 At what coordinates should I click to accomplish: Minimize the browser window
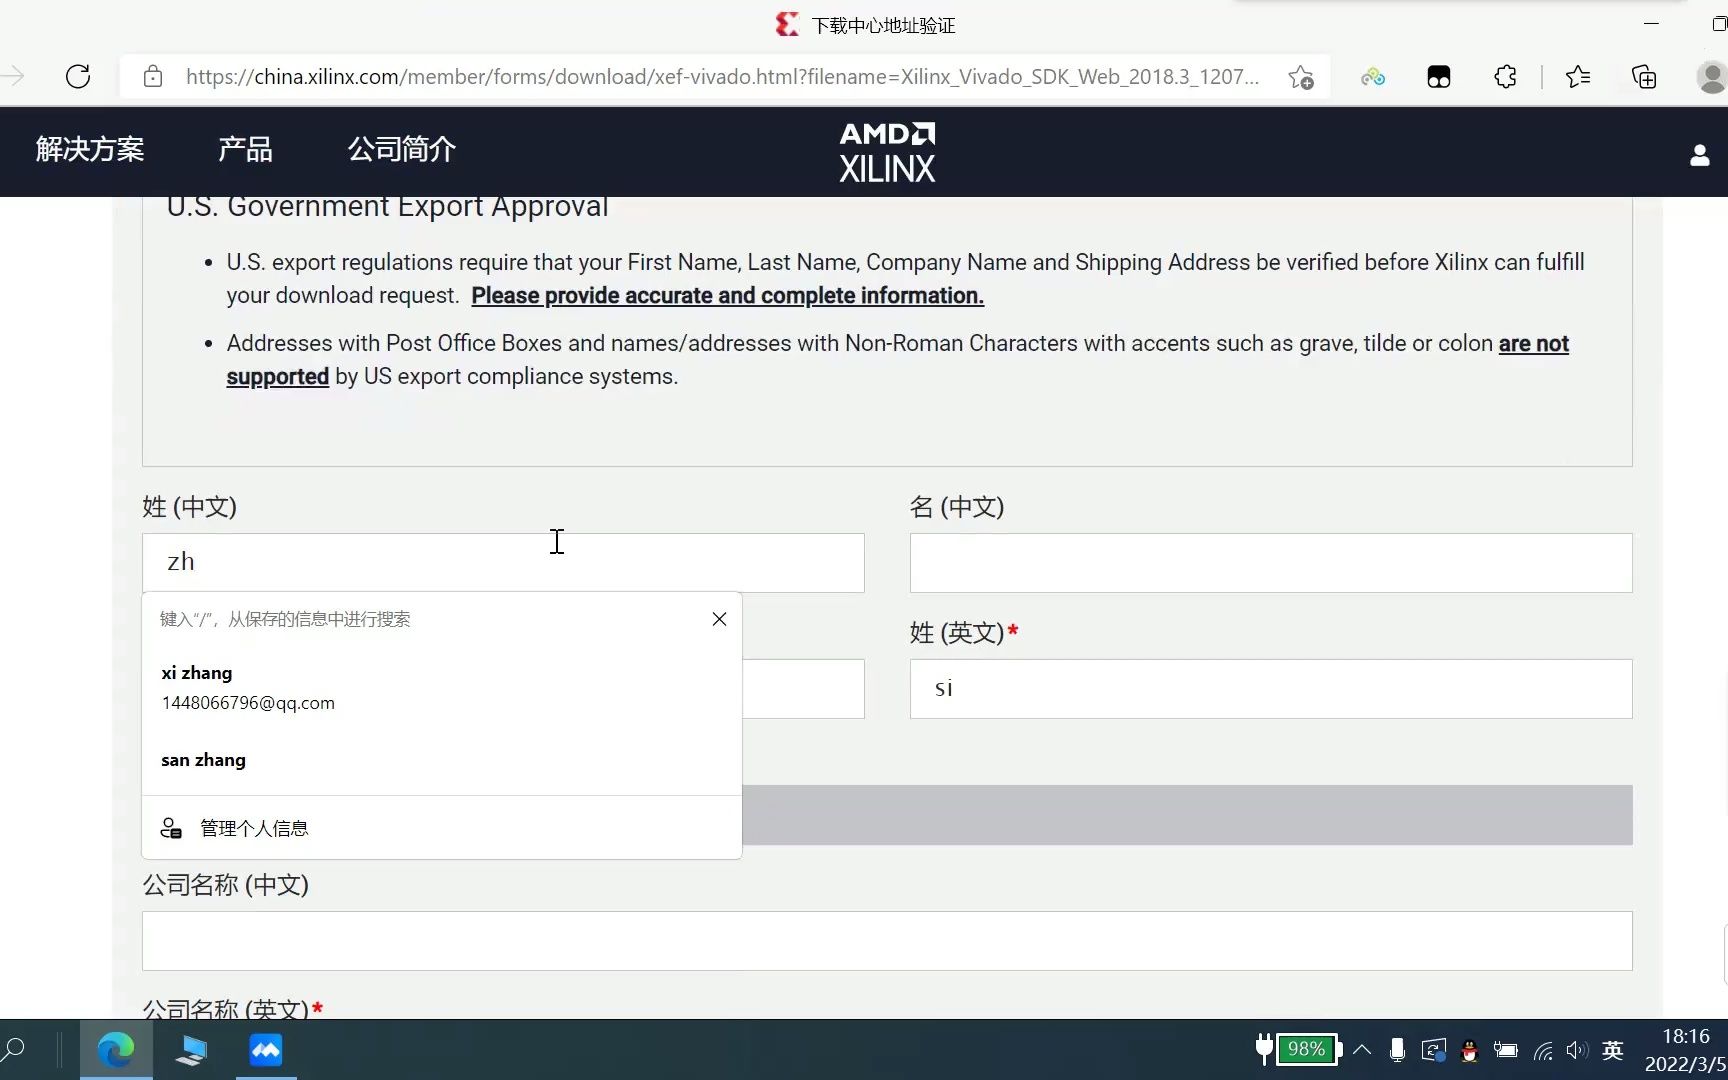(1651, 24)
